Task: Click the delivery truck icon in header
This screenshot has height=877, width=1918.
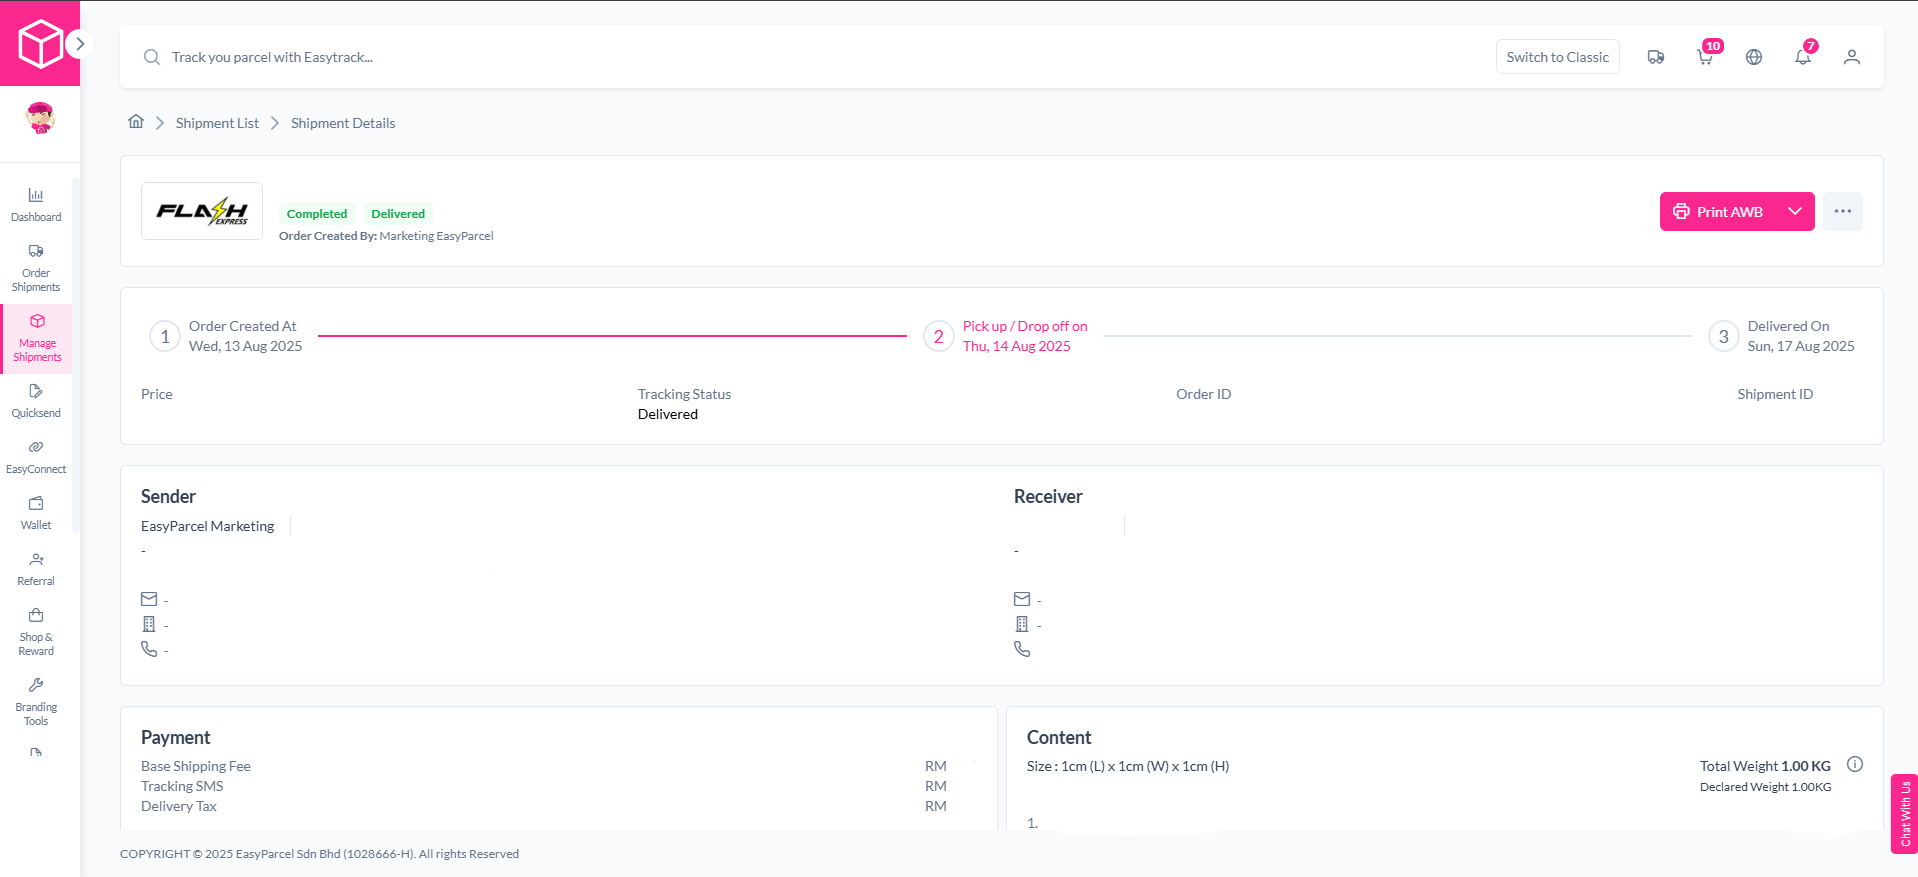Action: [1655, 57]
